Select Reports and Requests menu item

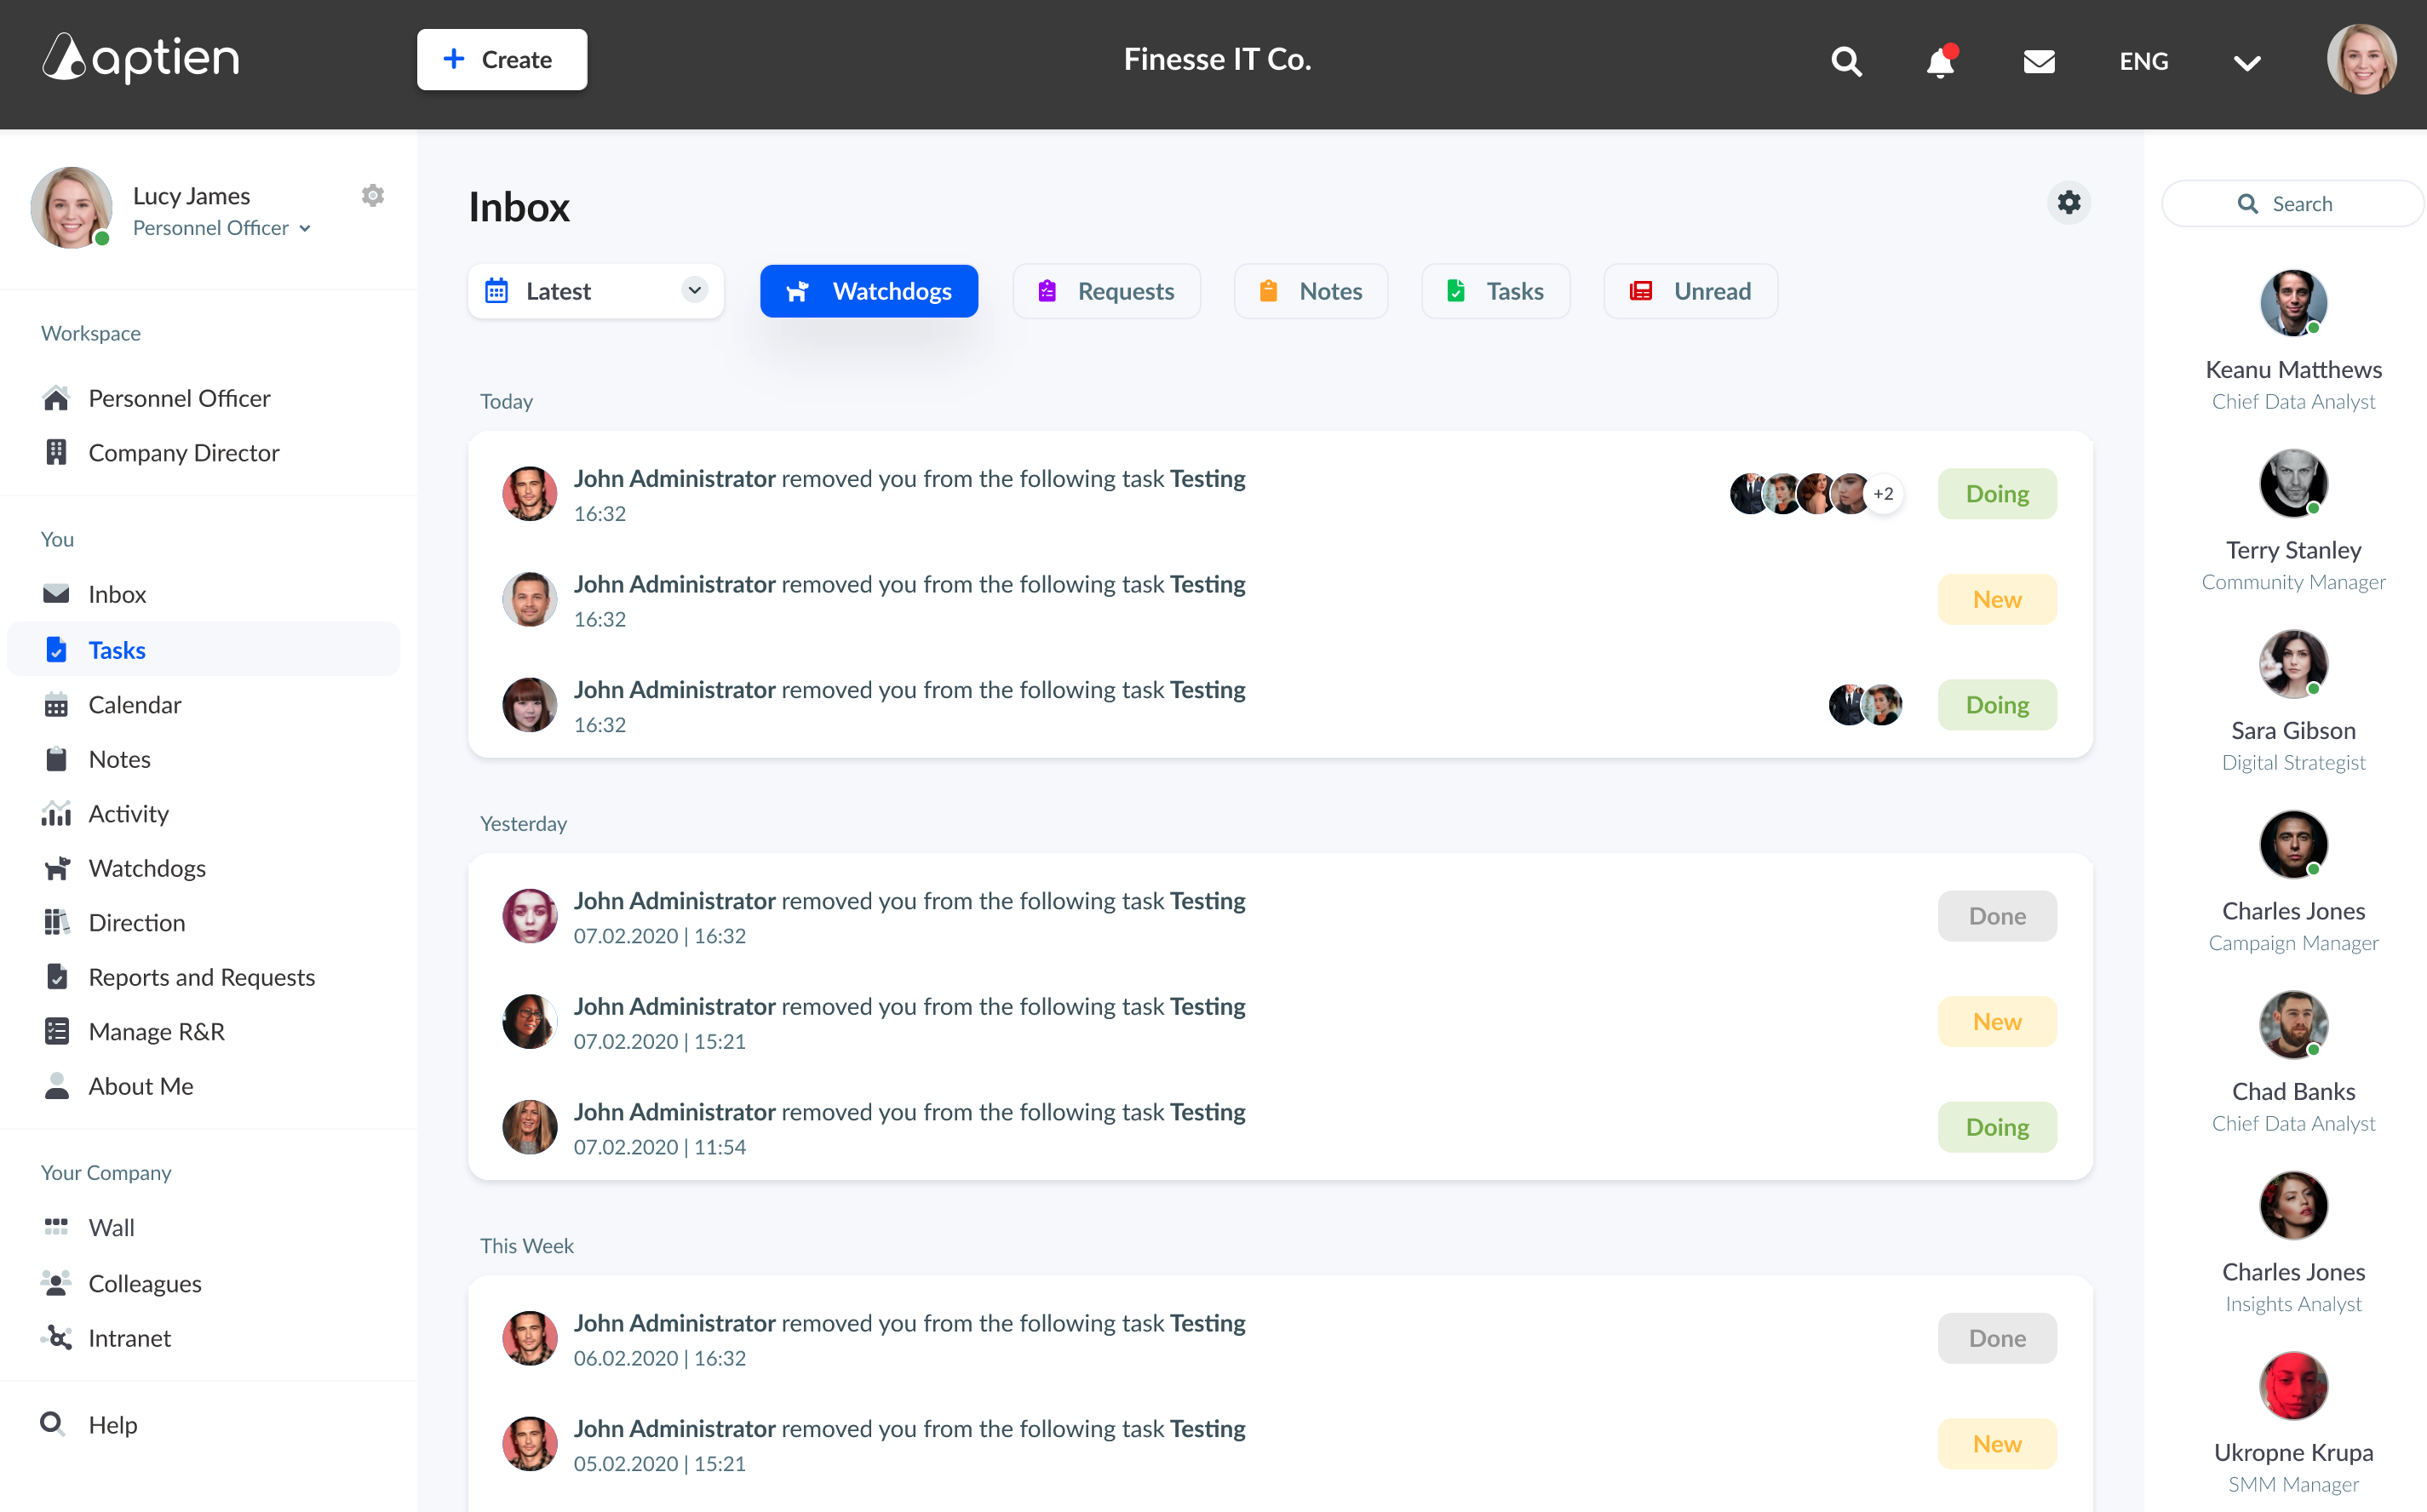201,977
